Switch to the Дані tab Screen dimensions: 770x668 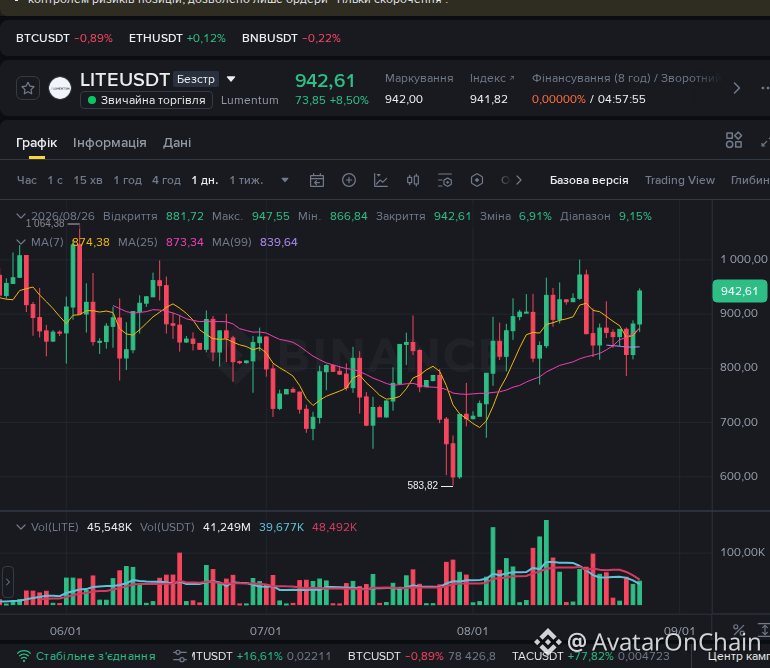(177, 143)
